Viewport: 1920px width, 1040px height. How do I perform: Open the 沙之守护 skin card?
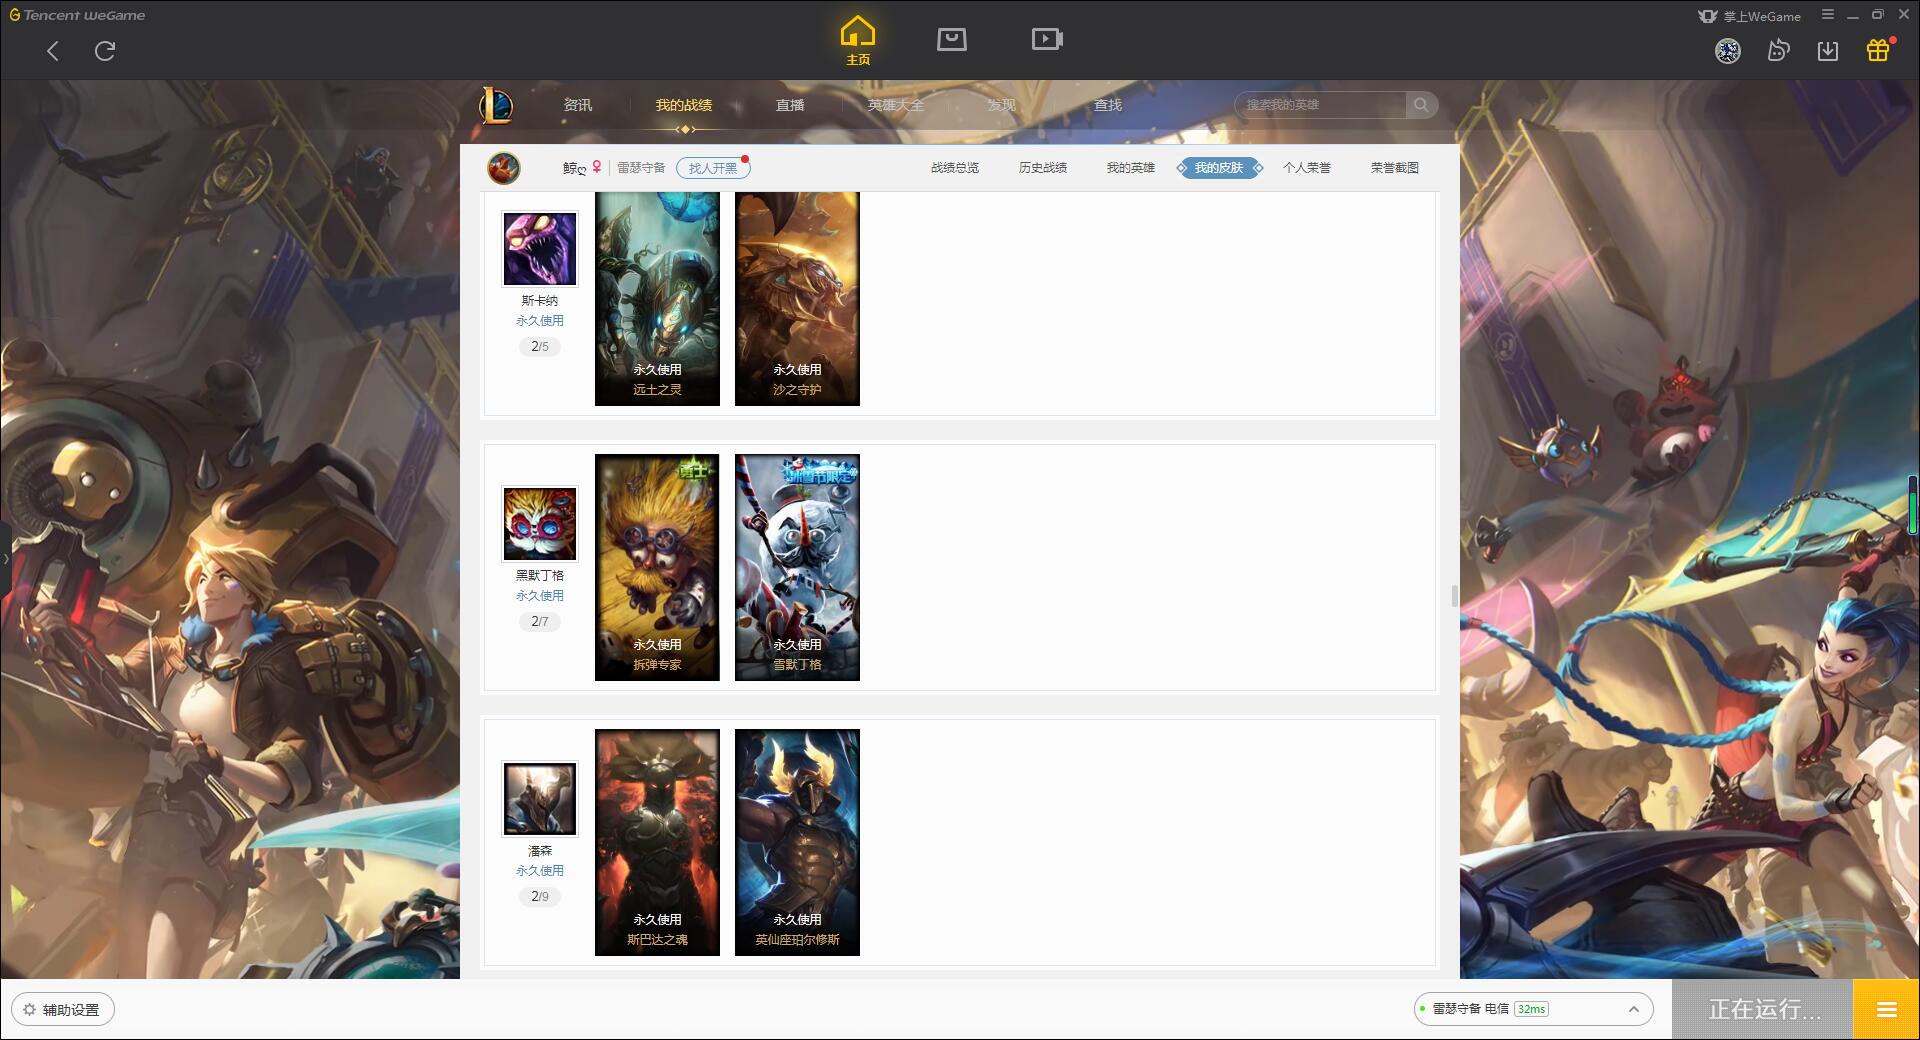797,299
